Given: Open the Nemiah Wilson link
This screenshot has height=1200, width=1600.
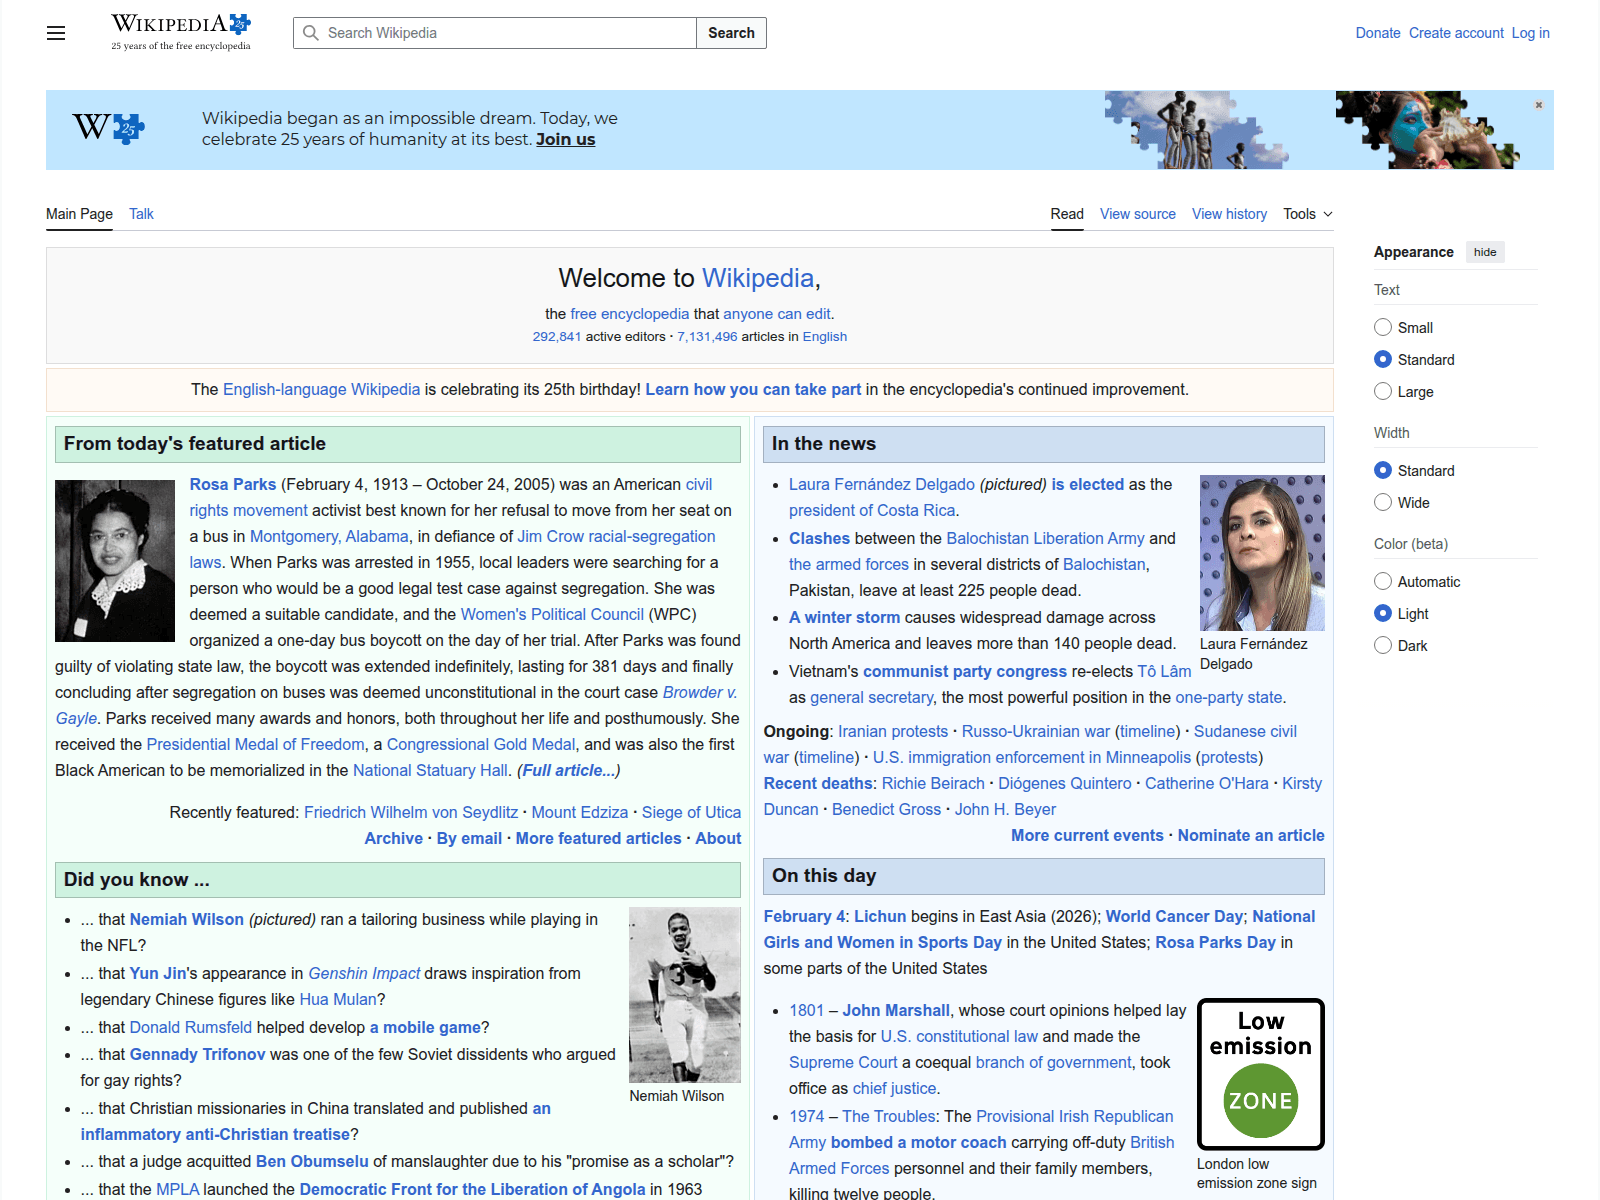Looking at the screenshot, I should (187, 919).
